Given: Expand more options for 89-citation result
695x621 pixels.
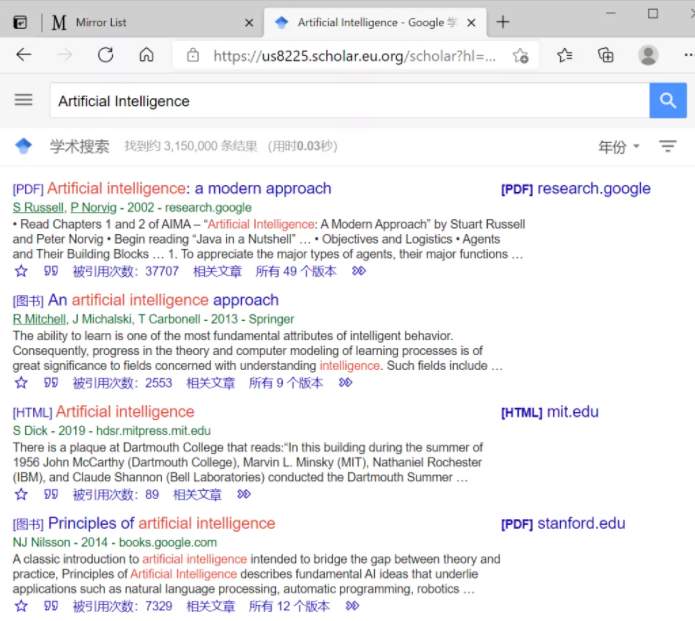Looking at the screenshot, I should point(244,494).
